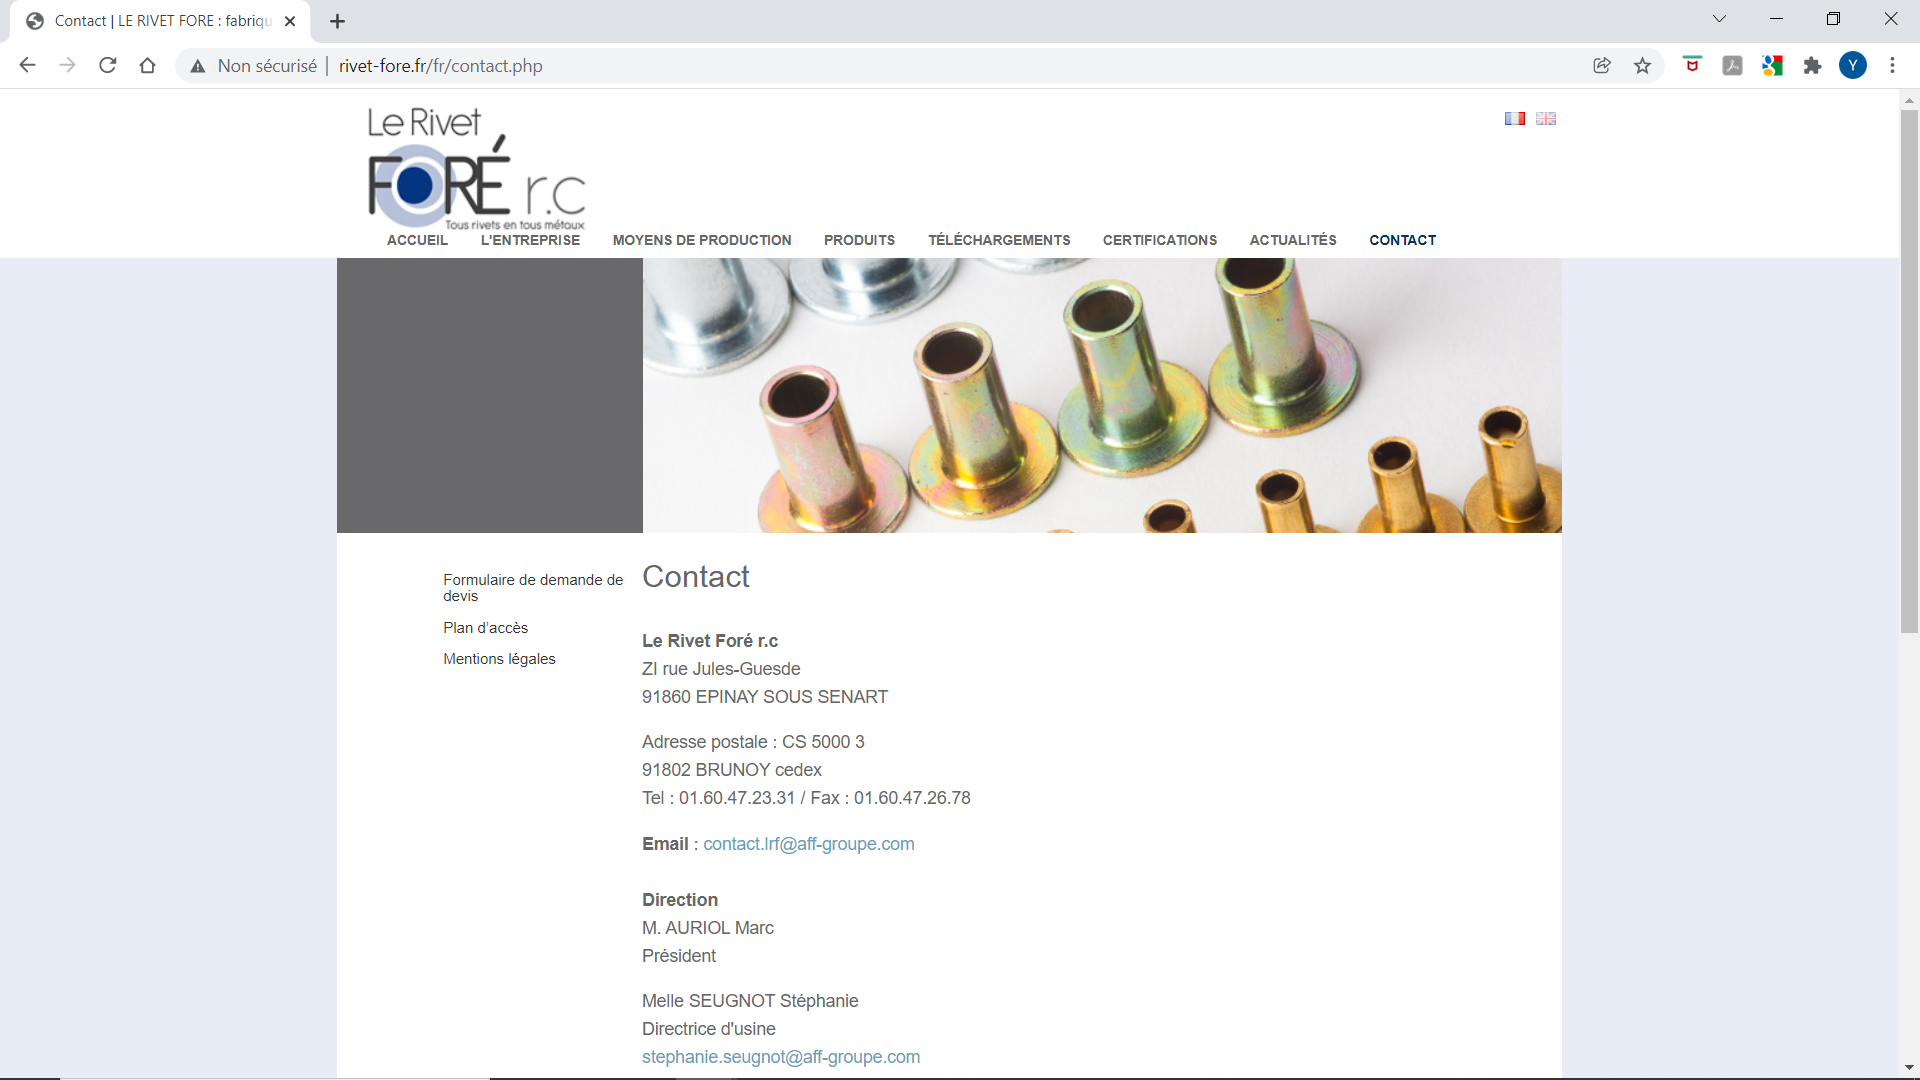The height and width of the screenshot is (1080, 1920).
Task: Open the Chrome three-dot menu
Action: click(1892, 66)
